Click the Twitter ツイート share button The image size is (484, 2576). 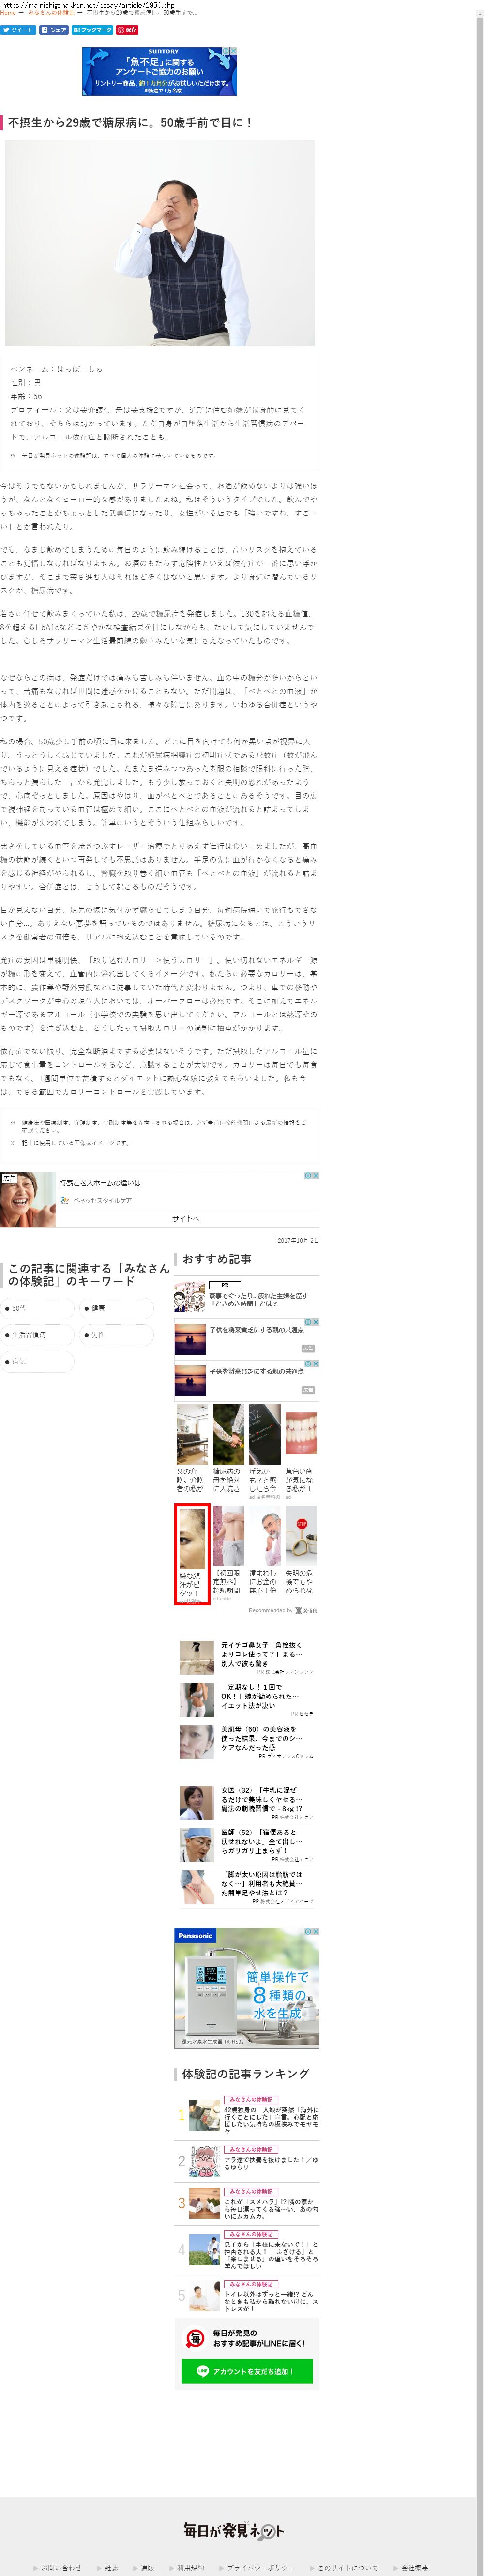click(17, 30)
